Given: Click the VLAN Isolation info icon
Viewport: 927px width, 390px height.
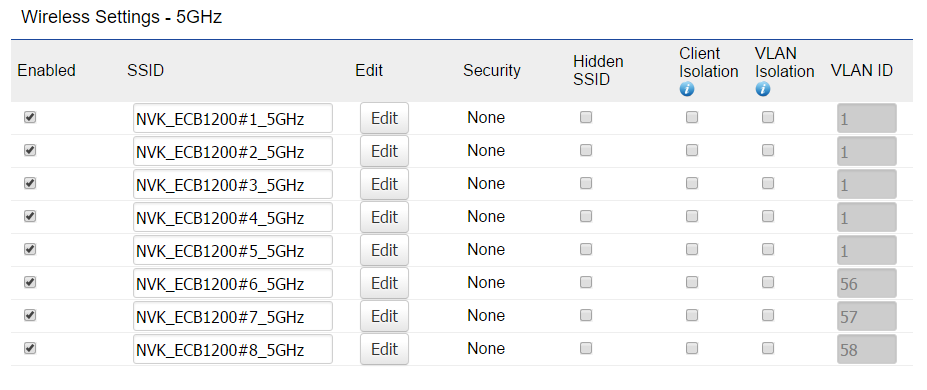Looking at the screenshot, I should (763, 89).
